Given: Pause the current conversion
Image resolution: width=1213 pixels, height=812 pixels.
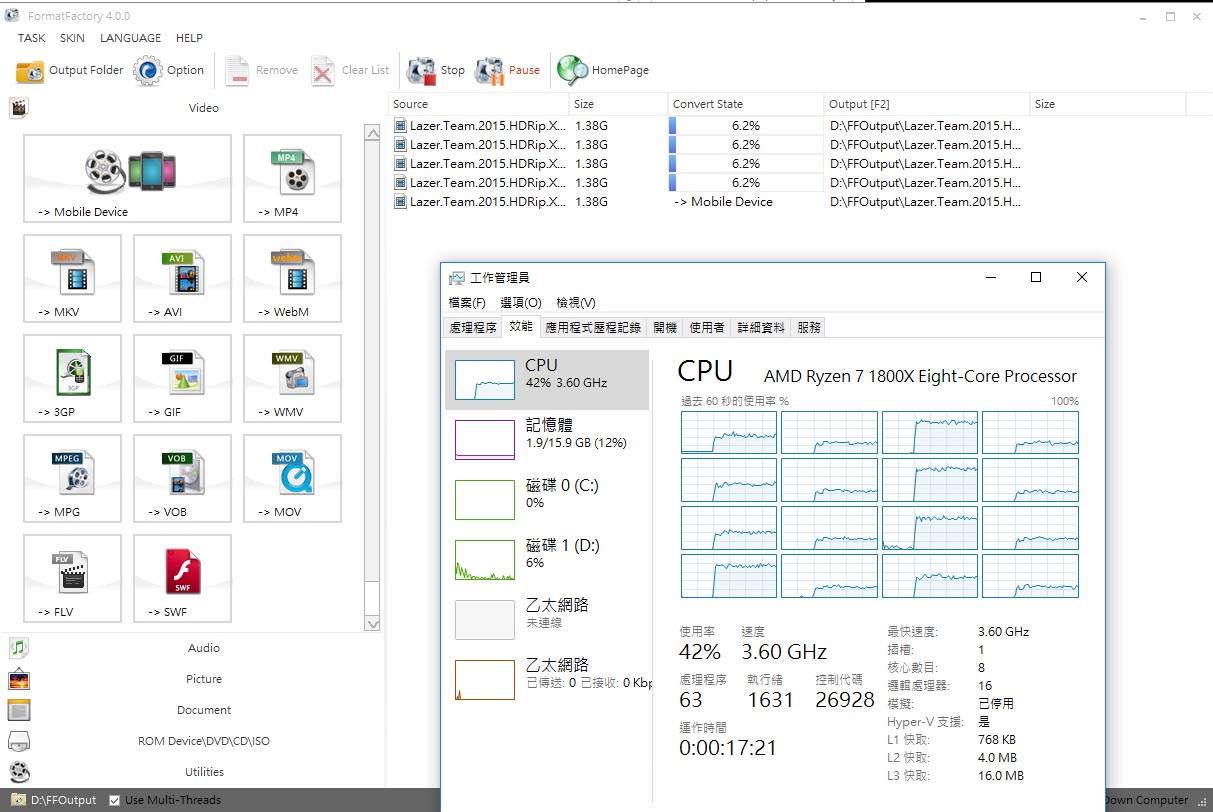Looking at the screenshot, I should (508, 70).
